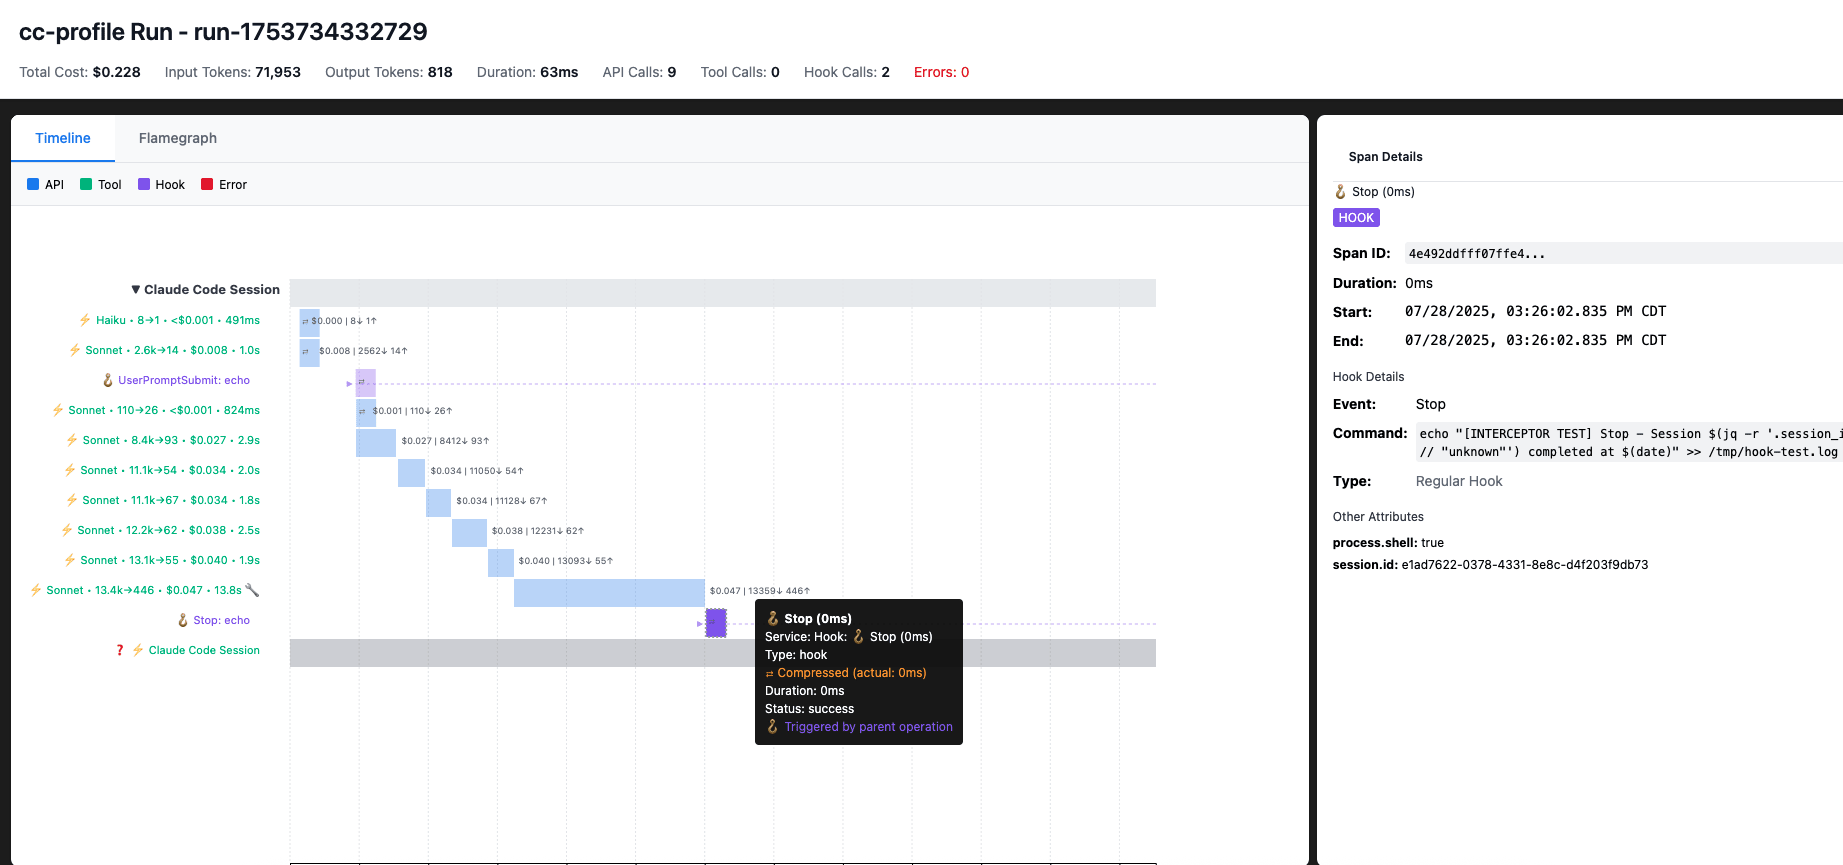Screen dimensions: 1843x865
Task: Click the 'Regular Hook' type value
Action: pyautogui.click(x=1459, y=481)
